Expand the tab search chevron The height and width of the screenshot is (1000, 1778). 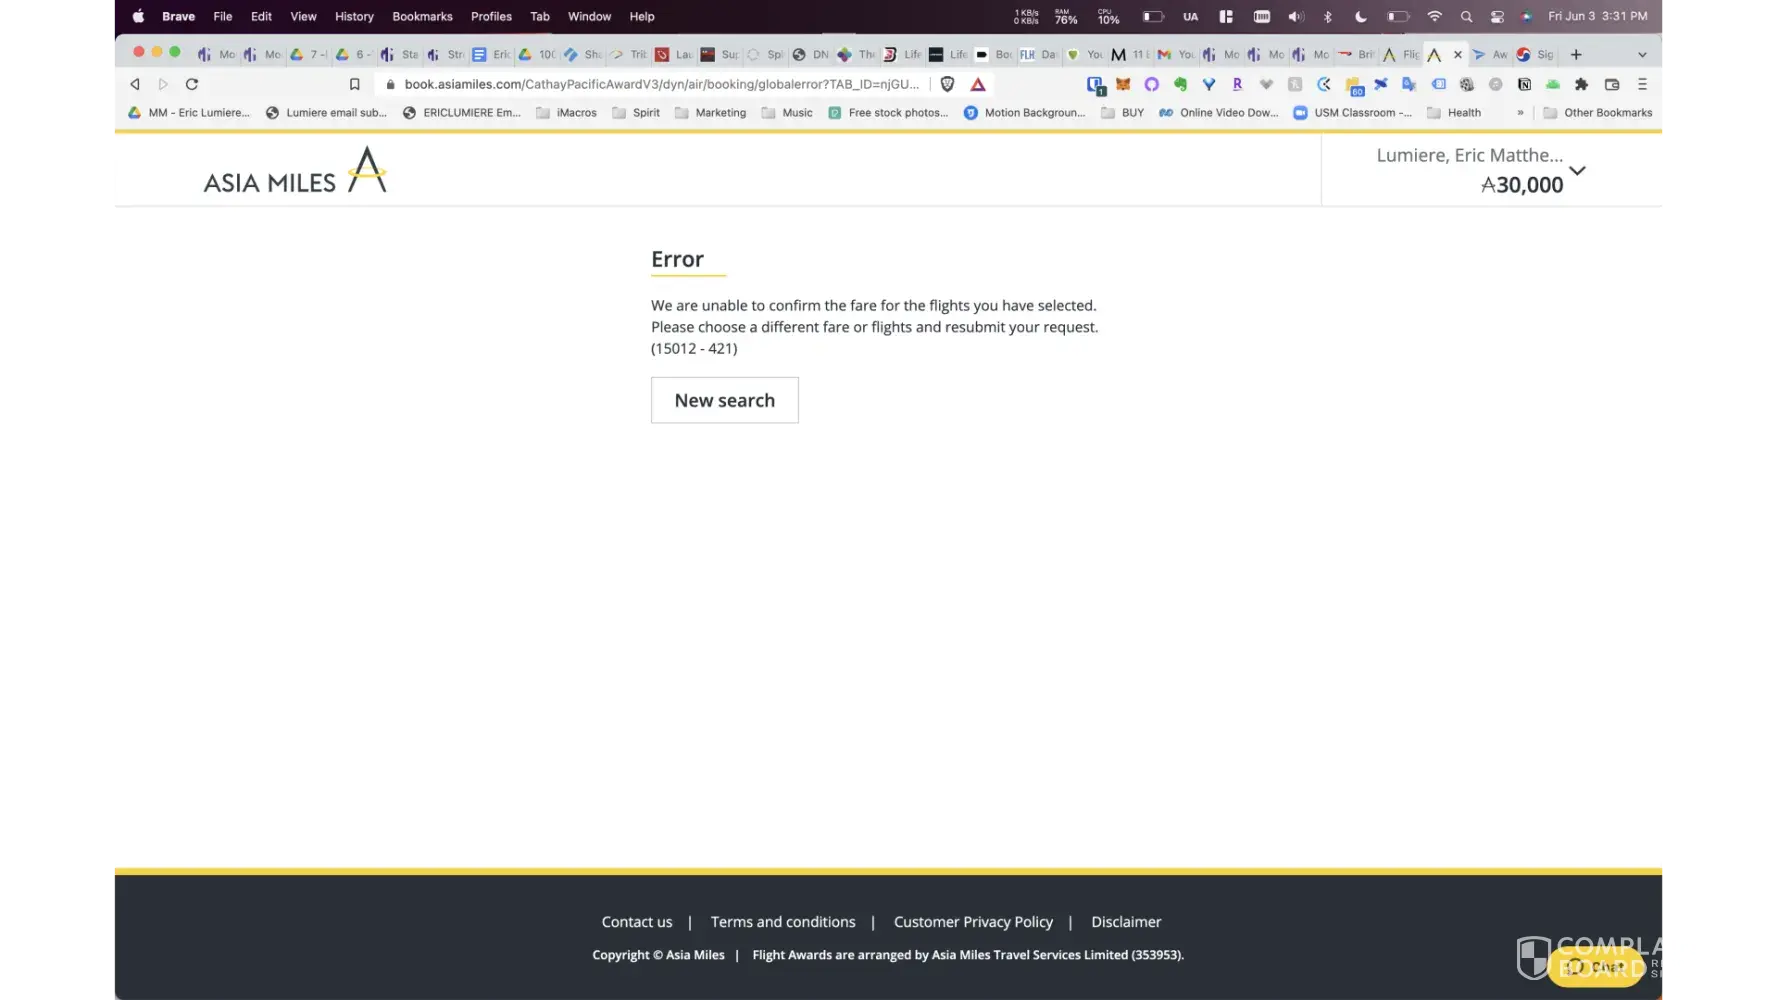pyautogui.click(x=1642, y=54)
